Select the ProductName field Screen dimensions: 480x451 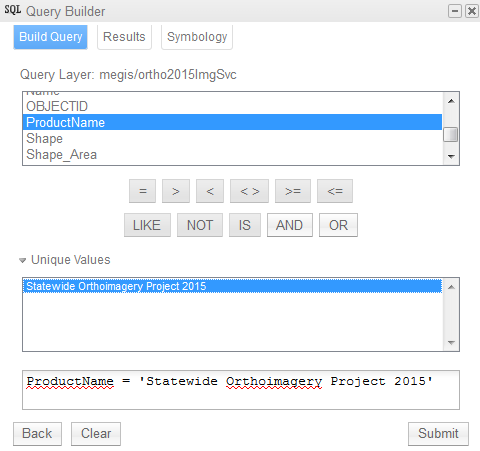(232, 122)
